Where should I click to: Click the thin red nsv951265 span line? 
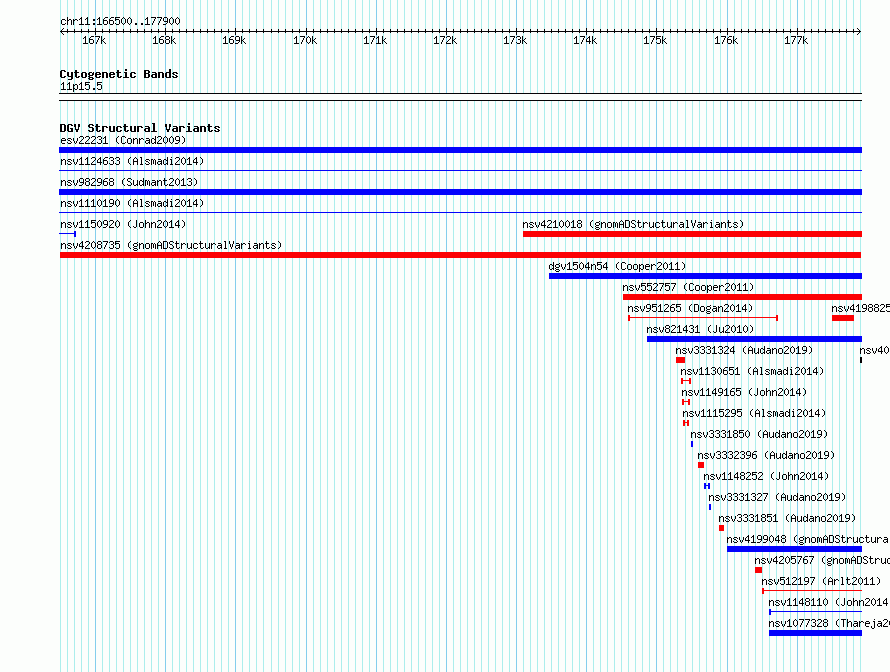click(703, 318)
